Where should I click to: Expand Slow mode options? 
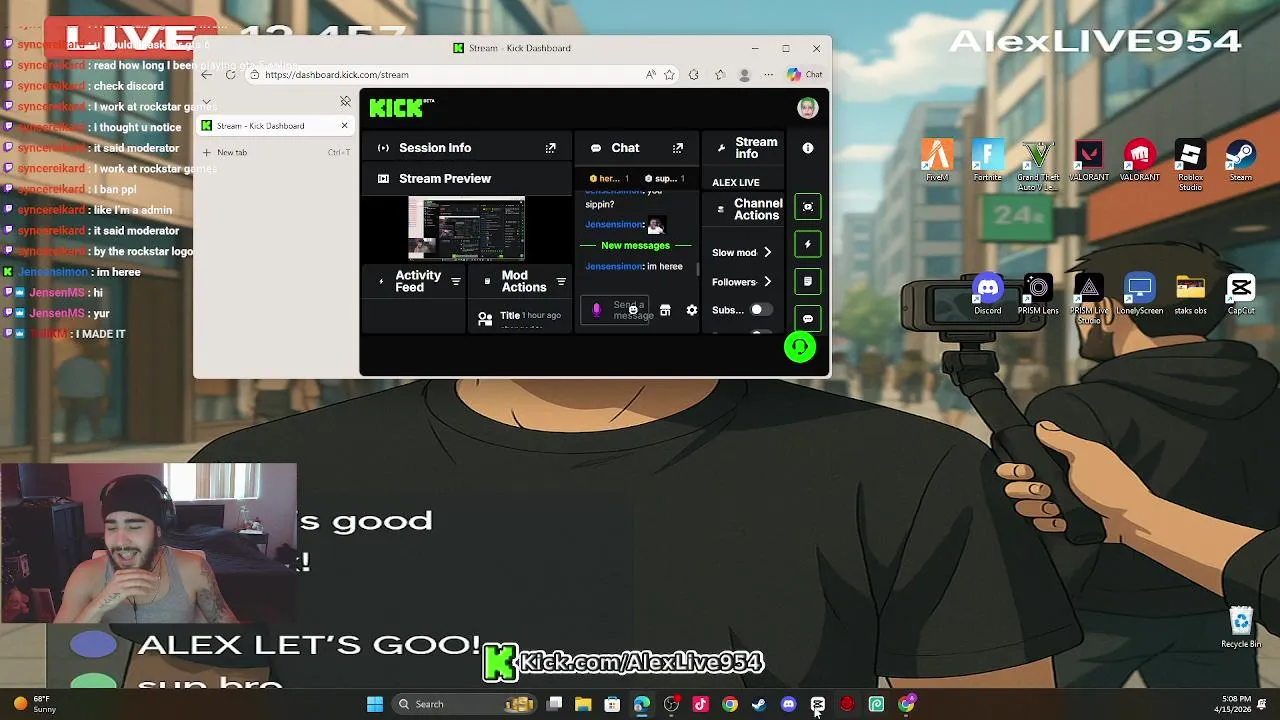point(767,253)
